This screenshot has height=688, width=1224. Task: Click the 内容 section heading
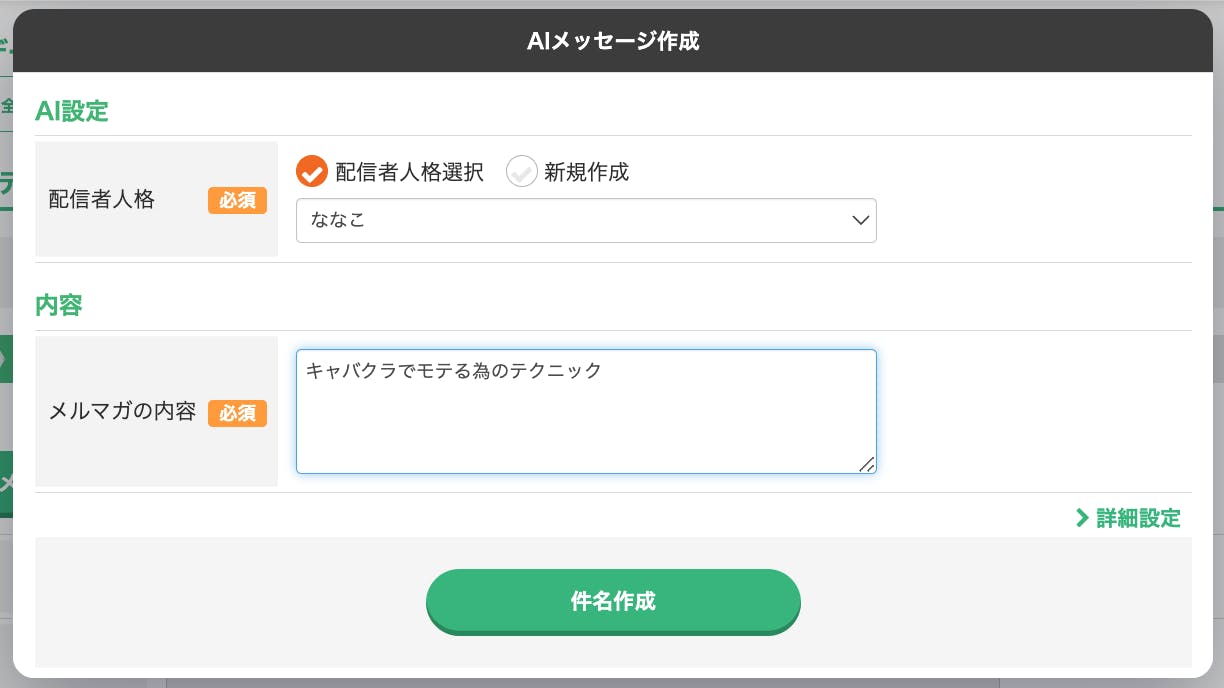58,306
